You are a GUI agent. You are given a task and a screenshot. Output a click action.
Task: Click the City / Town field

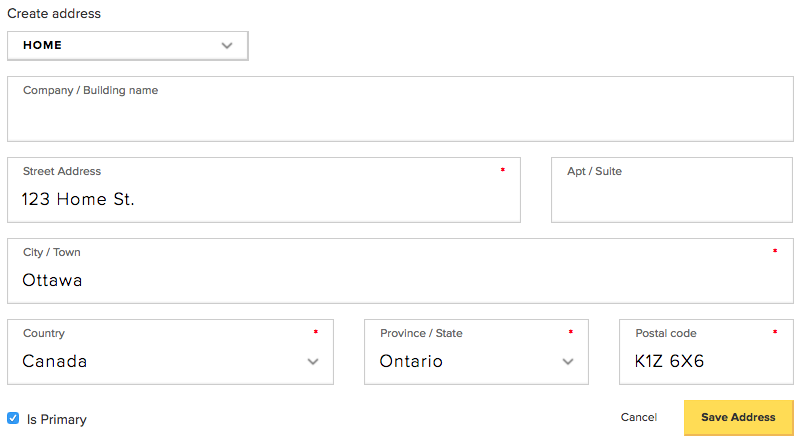coord(400,271)
